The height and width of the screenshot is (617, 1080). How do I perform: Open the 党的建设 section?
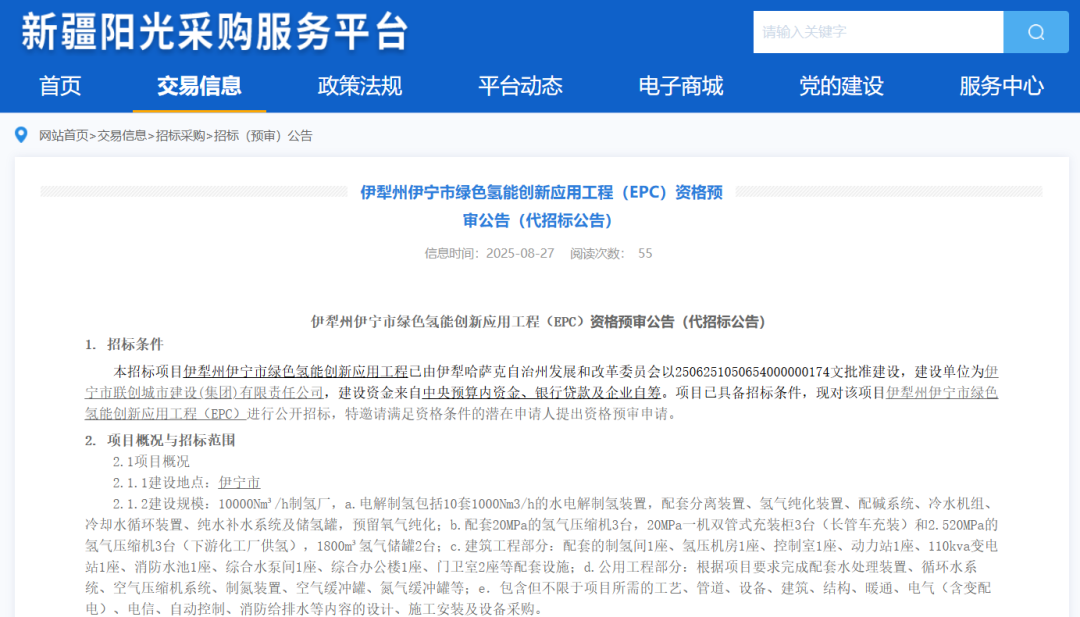(x=840, y=86)
